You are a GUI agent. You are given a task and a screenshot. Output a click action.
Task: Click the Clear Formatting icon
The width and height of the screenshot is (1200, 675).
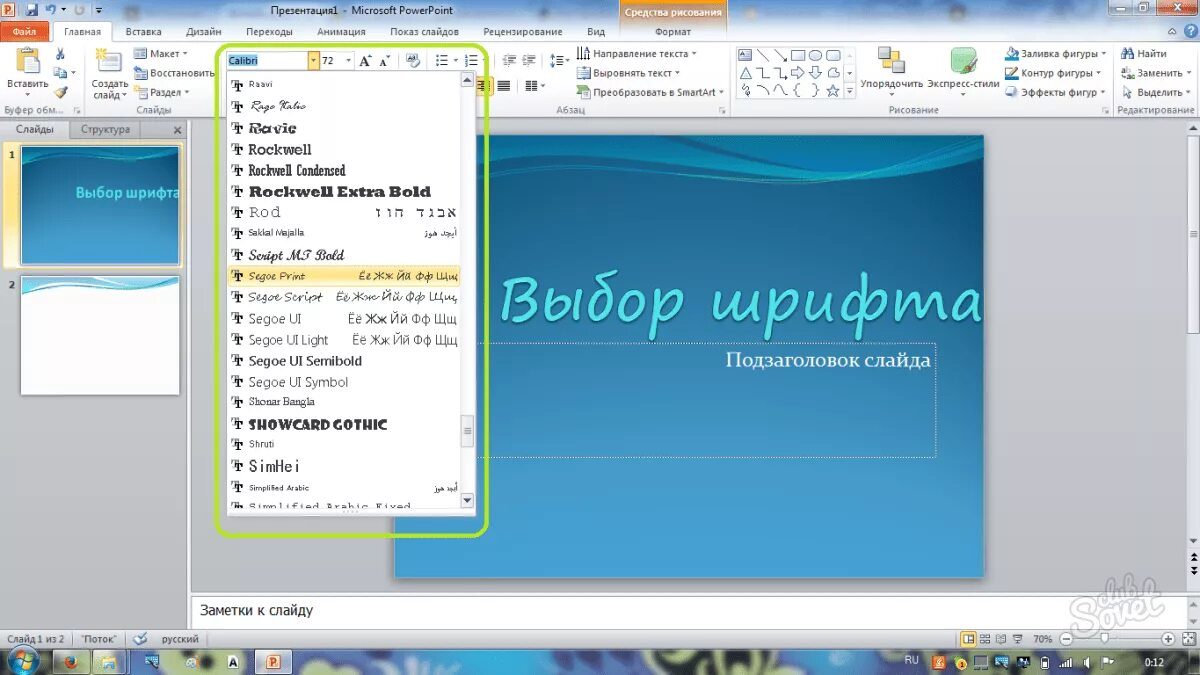[414, 61]
